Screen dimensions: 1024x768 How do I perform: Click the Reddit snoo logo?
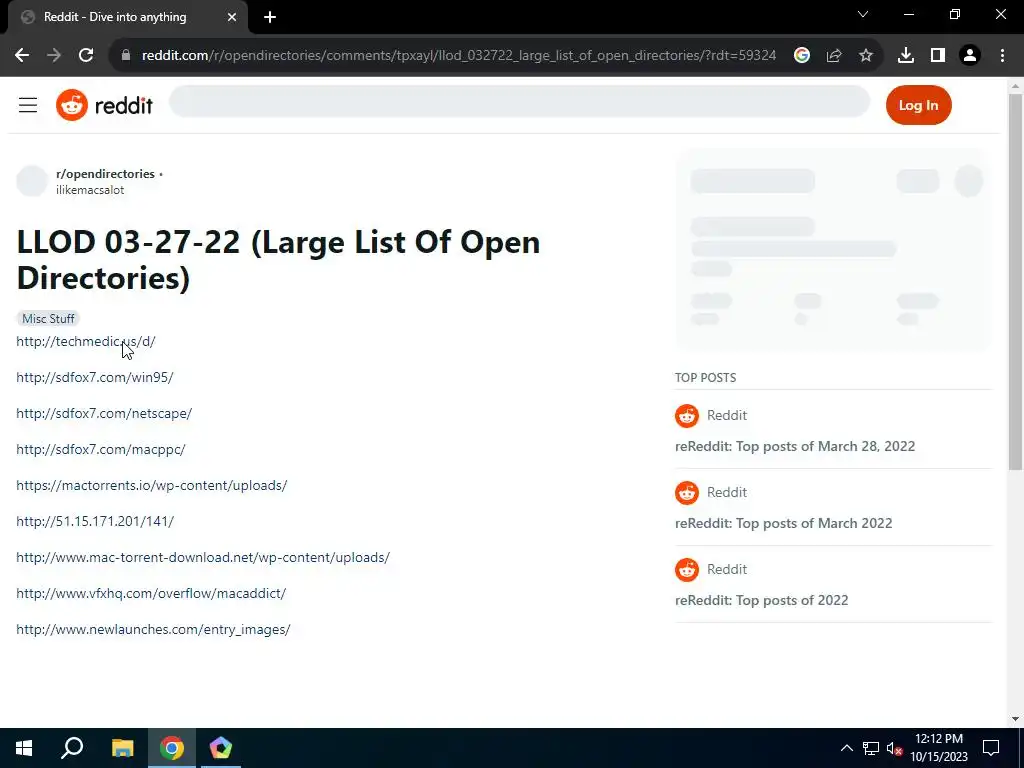[72, 105]
